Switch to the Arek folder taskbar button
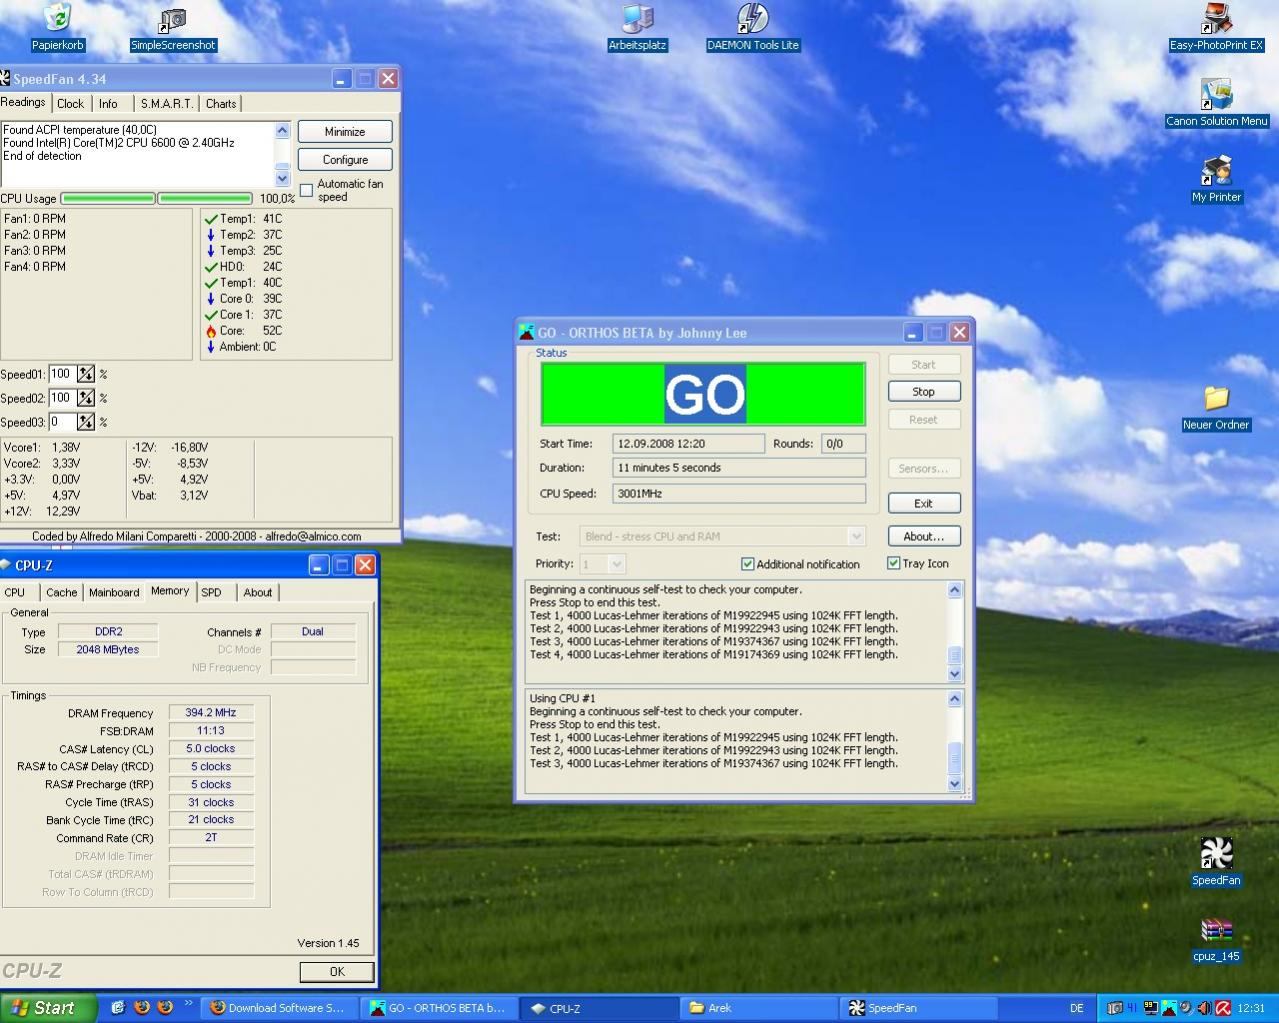The height and width of the screenshot is (1023, 1279). click(758, 1008)
